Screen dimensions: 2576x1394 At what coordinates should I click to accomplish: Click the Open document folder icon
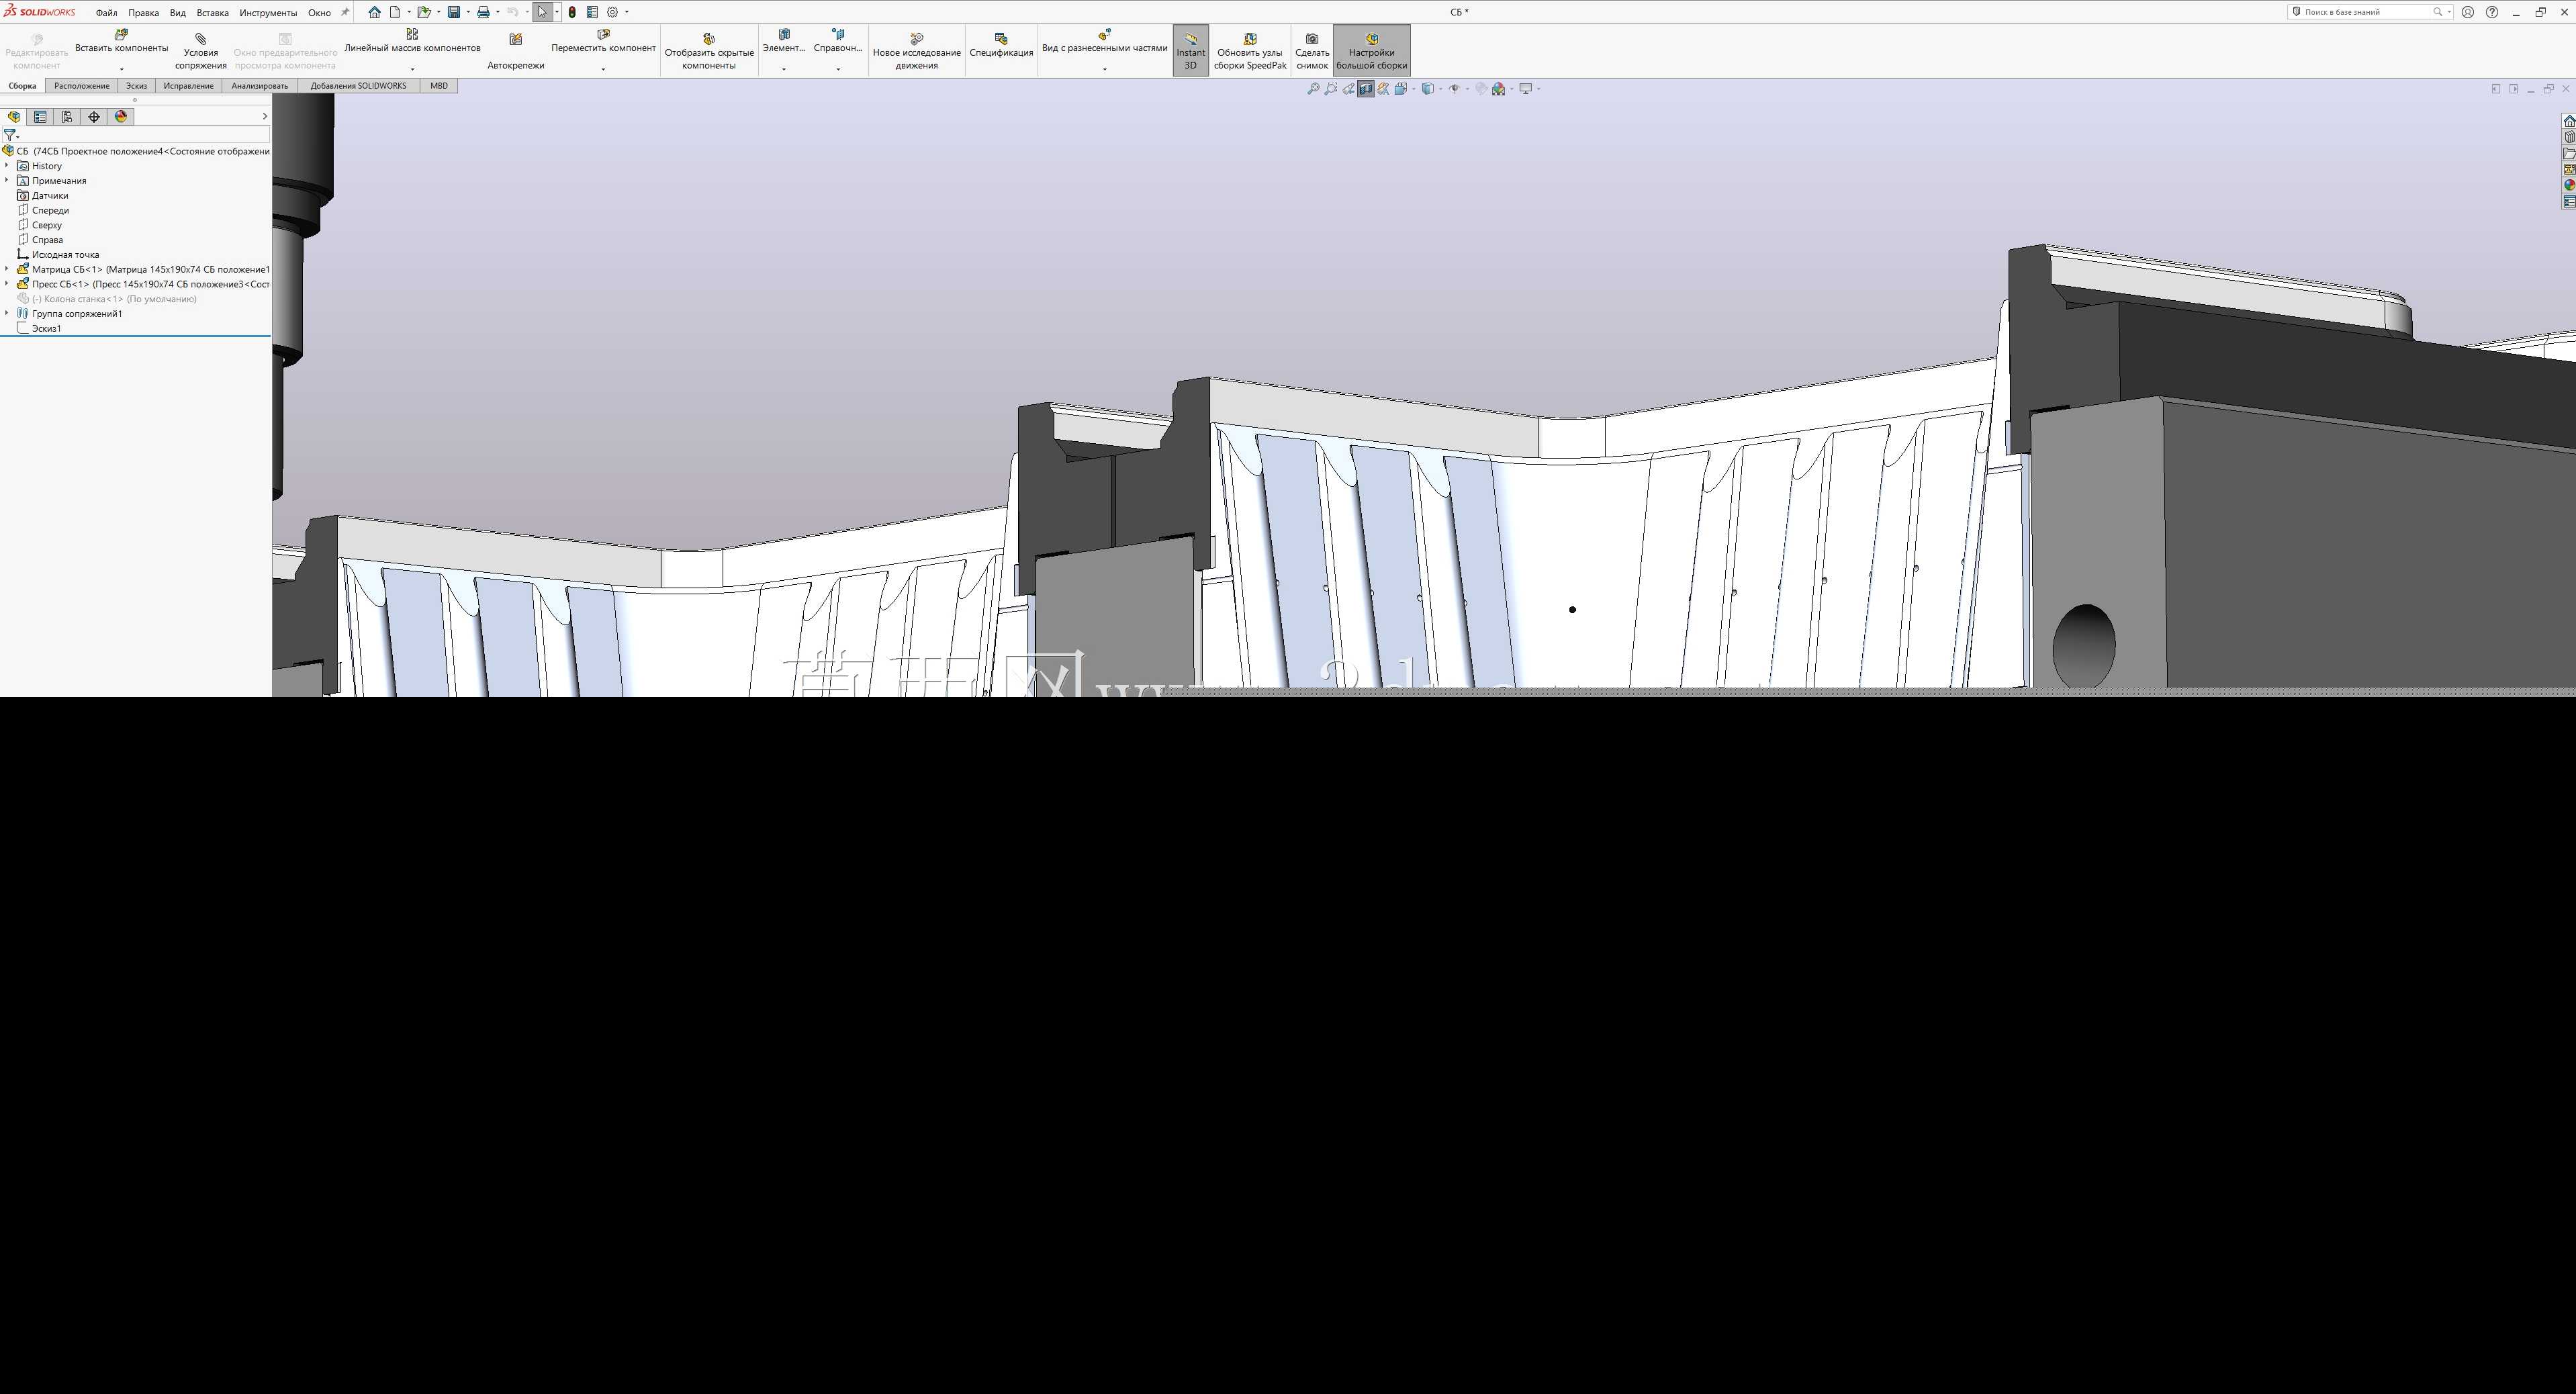coord(424,12)
